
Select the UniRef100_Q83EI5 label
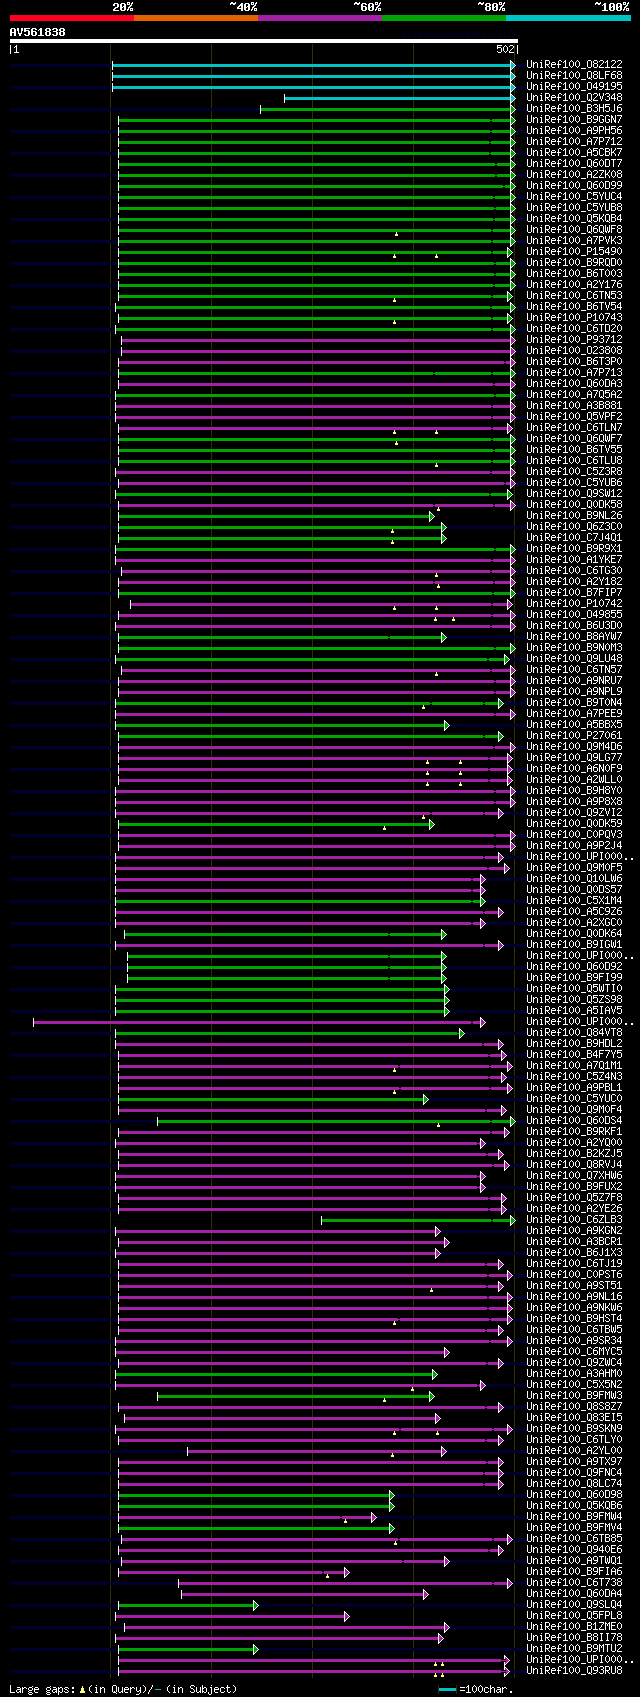pyautogui.click(x=574, y=1418)
